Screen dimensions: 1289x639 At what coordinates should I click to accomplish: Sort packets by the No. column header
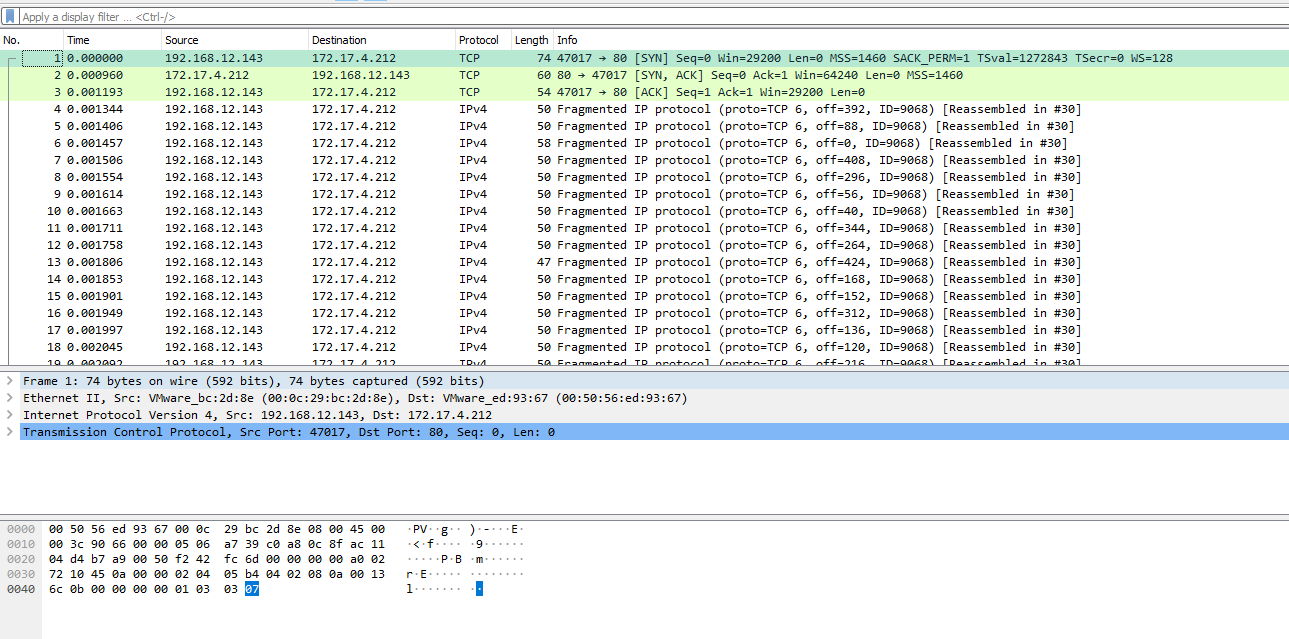click(32, 40)
